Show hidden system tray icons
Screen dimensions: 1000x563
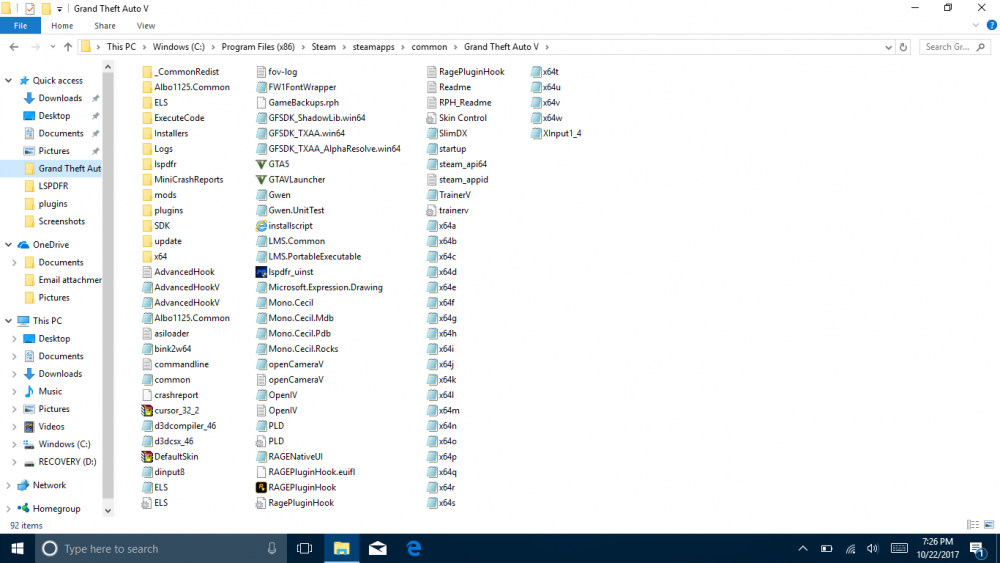click(803, 548)
